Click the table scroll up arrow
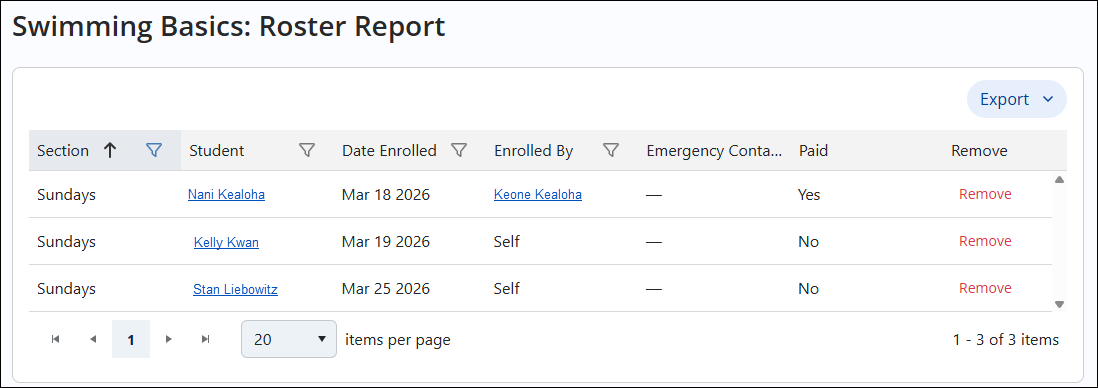 click(1059, 179)
